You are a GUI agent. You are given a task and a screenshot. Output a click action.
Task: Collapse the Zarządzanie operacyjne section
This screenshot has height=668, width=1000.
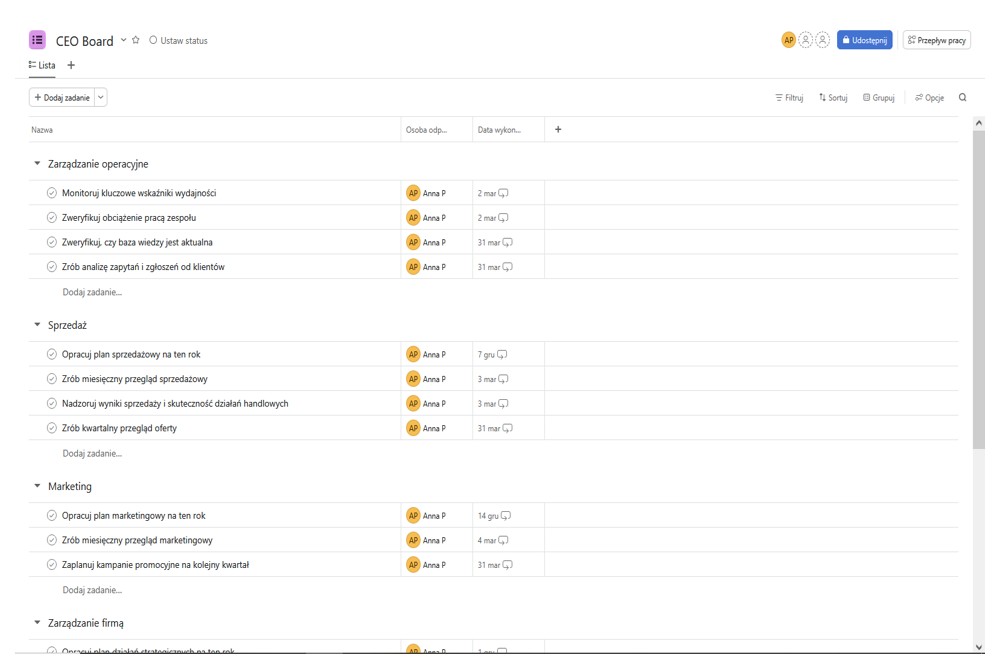click(38, 164)
